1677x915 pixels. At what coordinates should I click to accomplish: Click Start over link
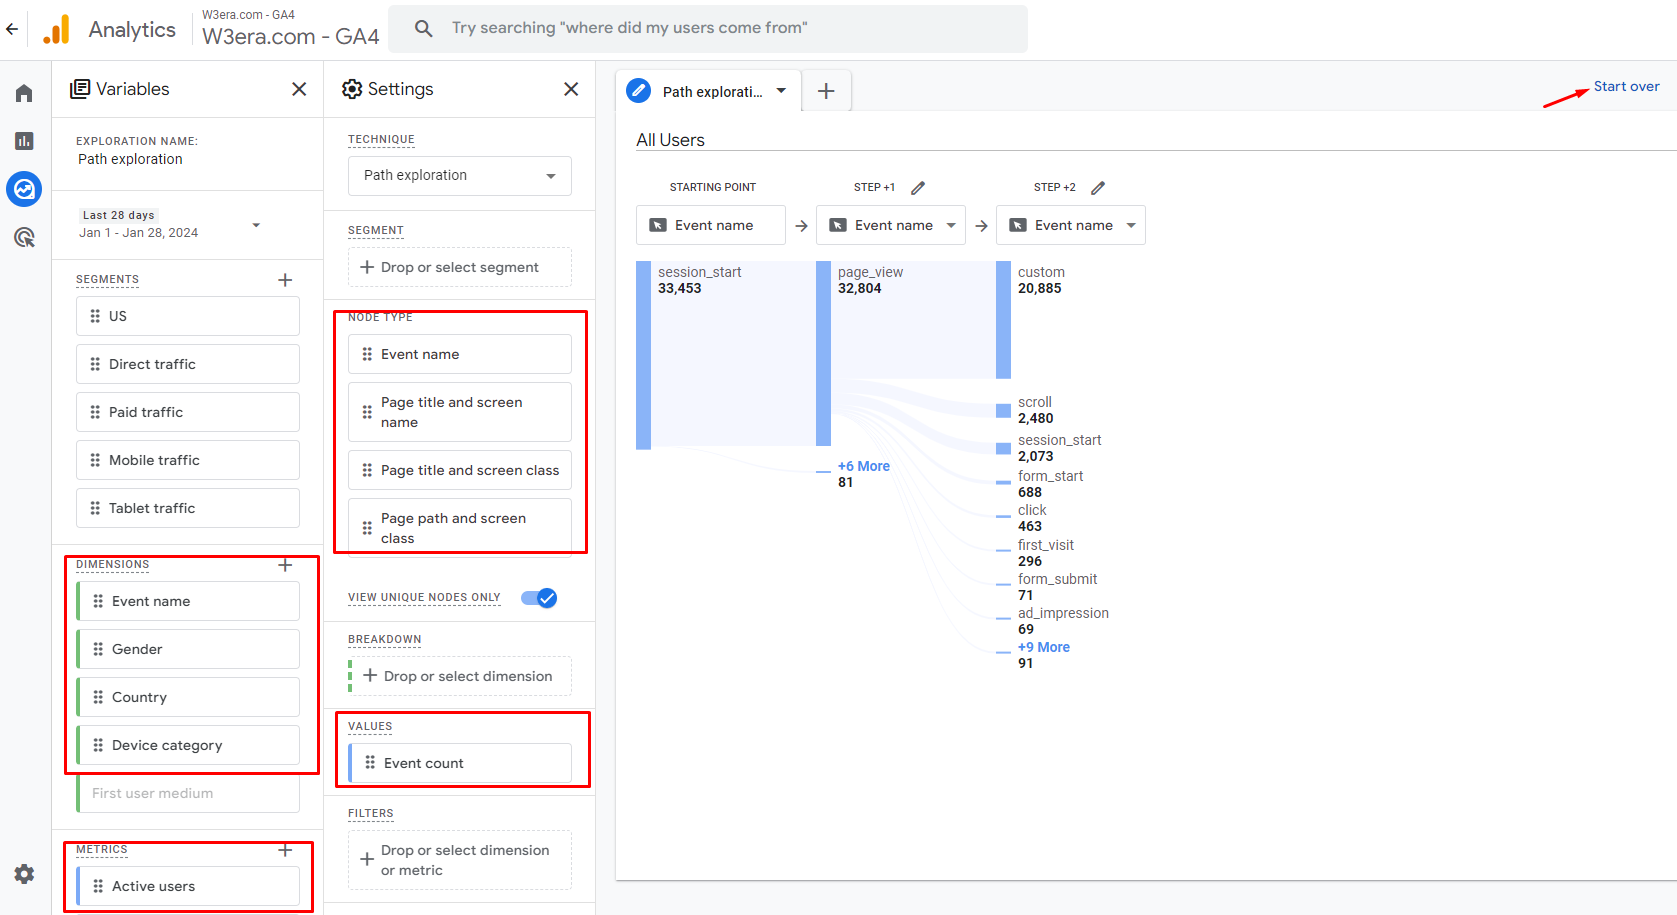point(1626,86)
